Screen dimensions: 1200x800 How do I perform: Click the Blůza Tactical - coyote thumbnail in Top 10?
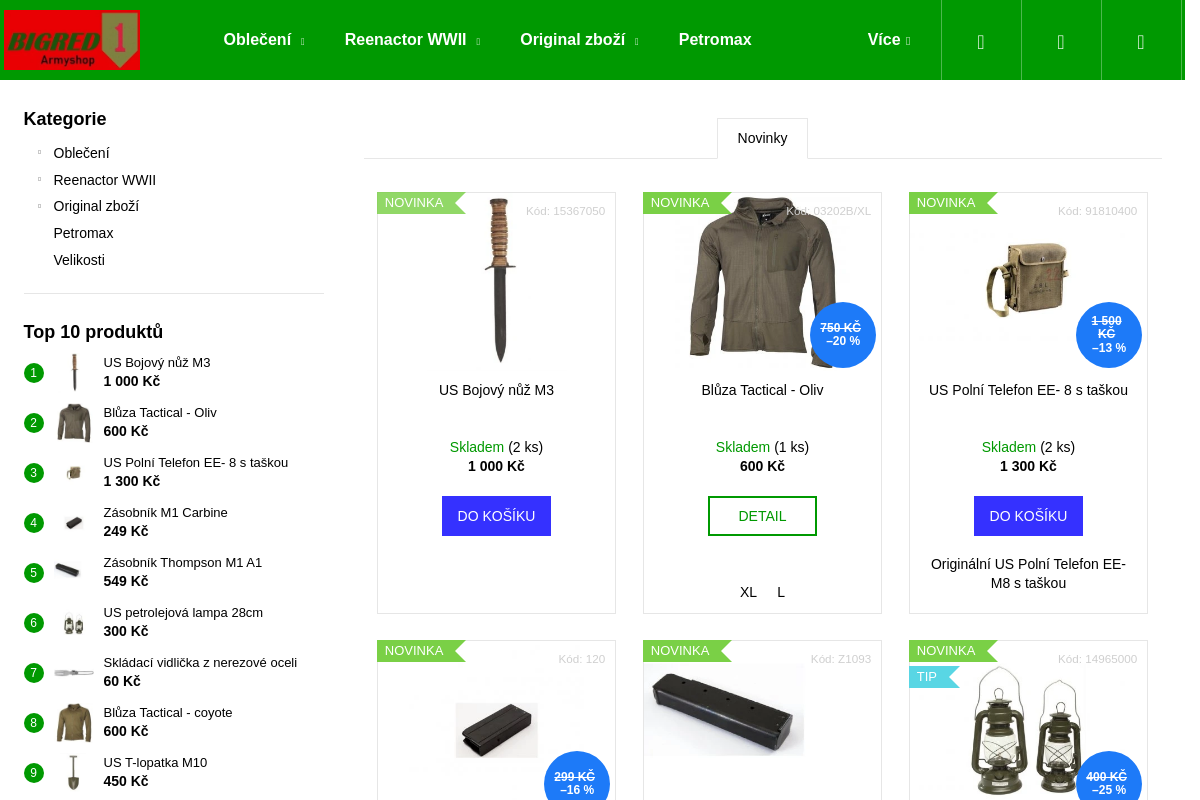[74, 723]
